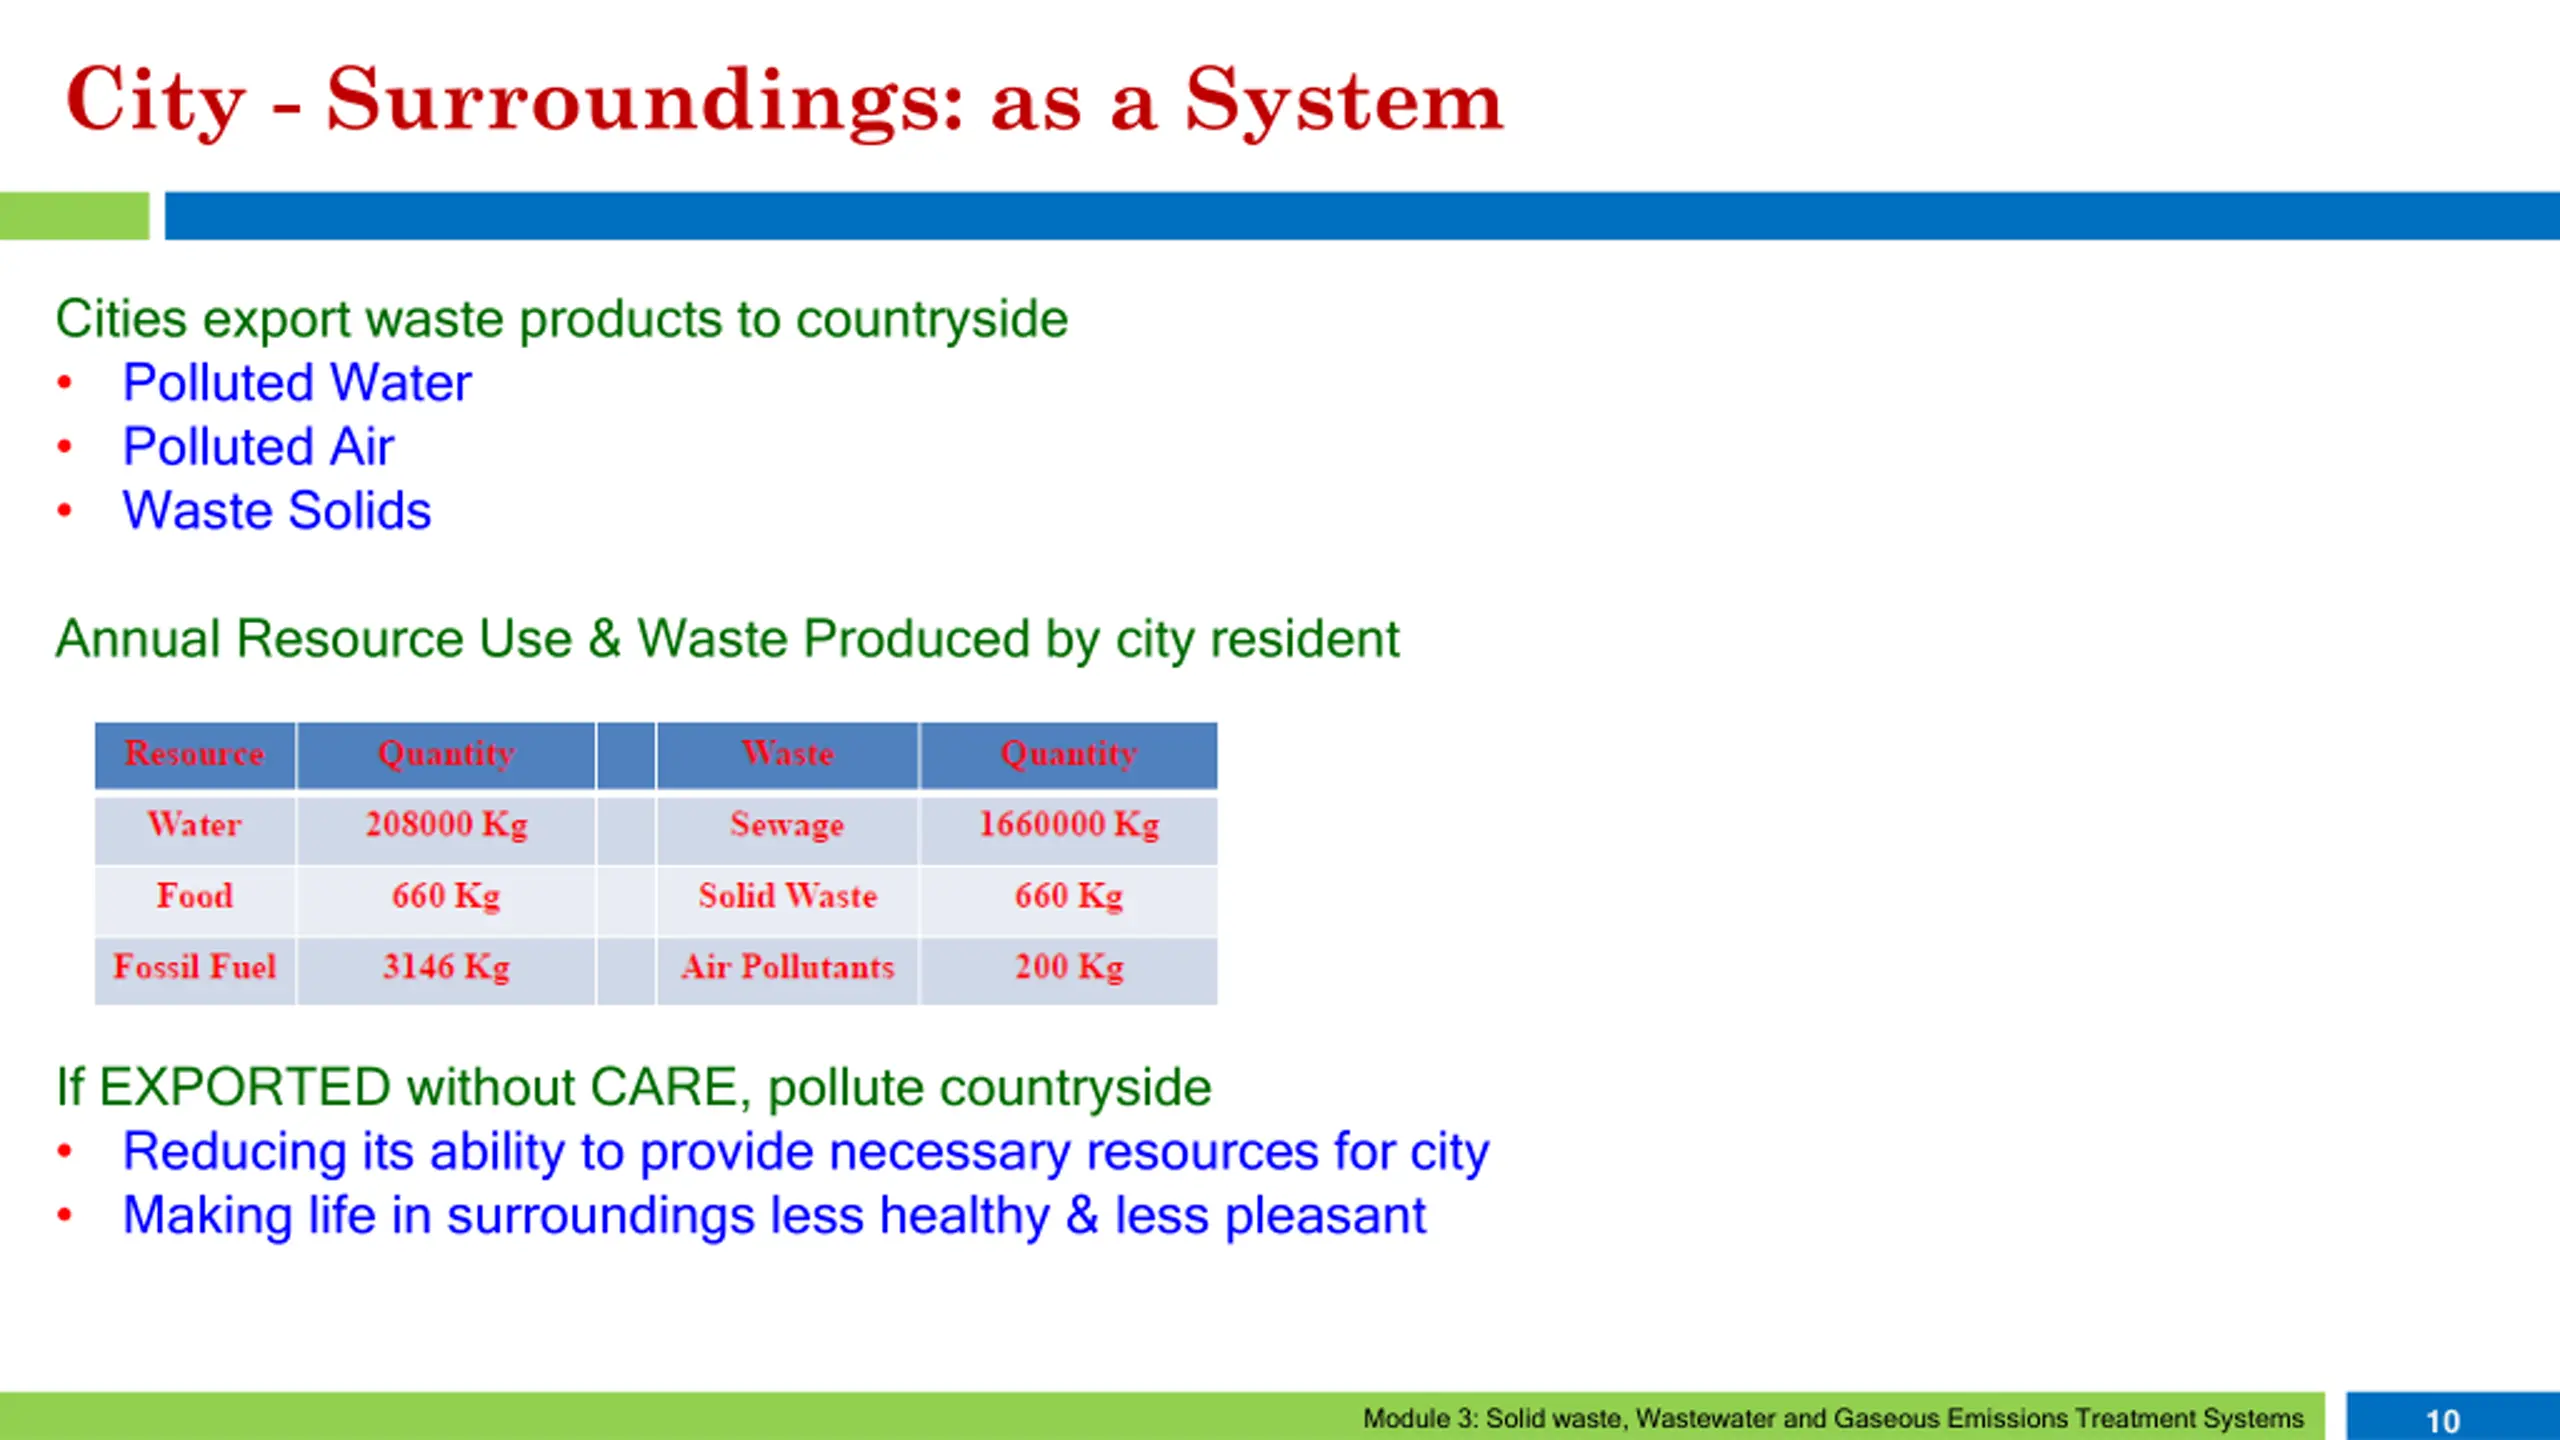
Task: Click the 'Waste' table header cell
Action: point(787,755)
